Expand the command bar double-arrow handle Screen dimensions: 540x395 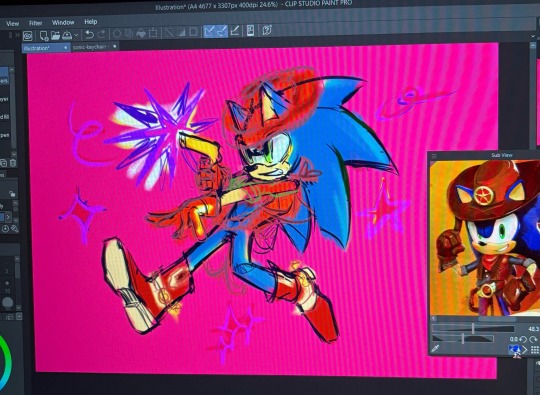coord(17,35)
